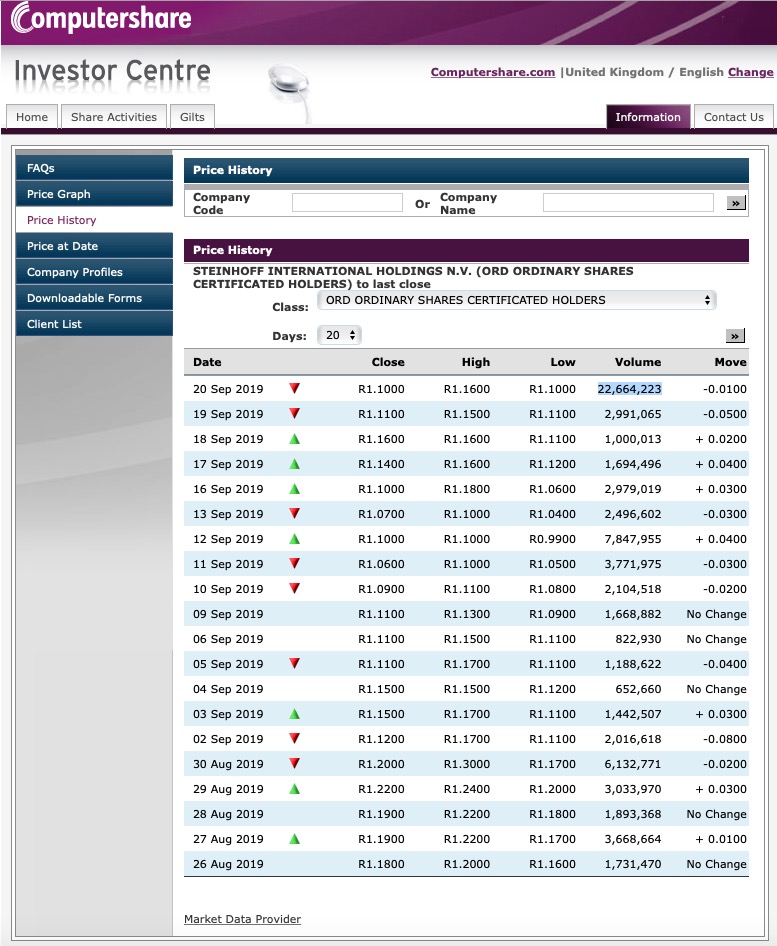The width and height of the screenshot is (777, 946).
Task: Open the Gilts menu item
Action: [x=191, y=116]
